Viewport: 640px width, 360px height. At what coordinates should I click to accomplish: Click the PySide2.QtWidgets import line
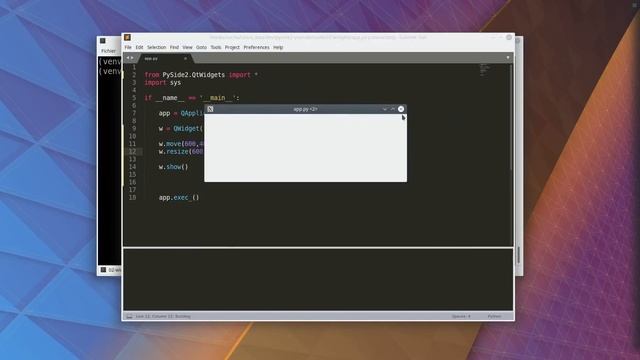coord(201,75)
